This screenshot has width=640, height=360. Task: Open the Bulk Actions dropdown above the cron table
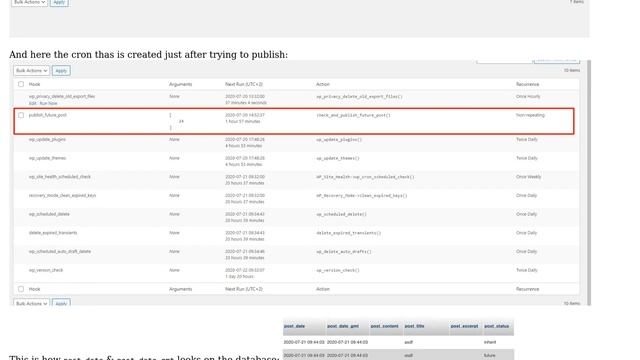click(31, 71)
